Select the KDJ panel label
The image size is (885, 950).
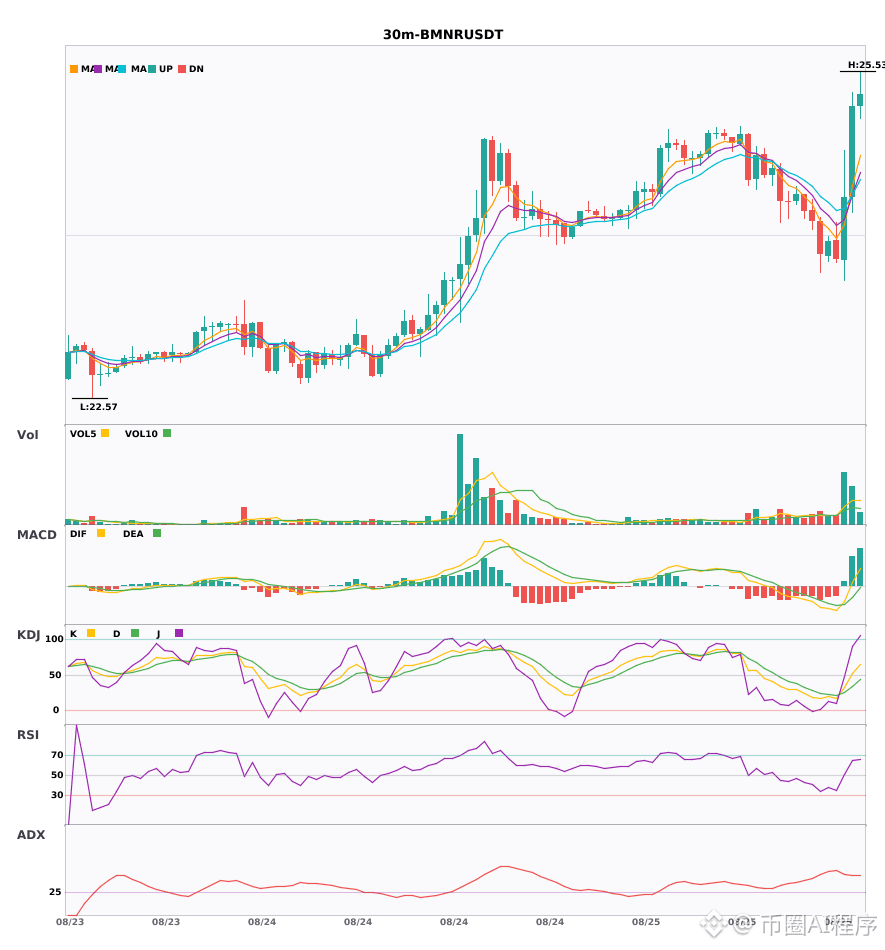coord(28,635)
